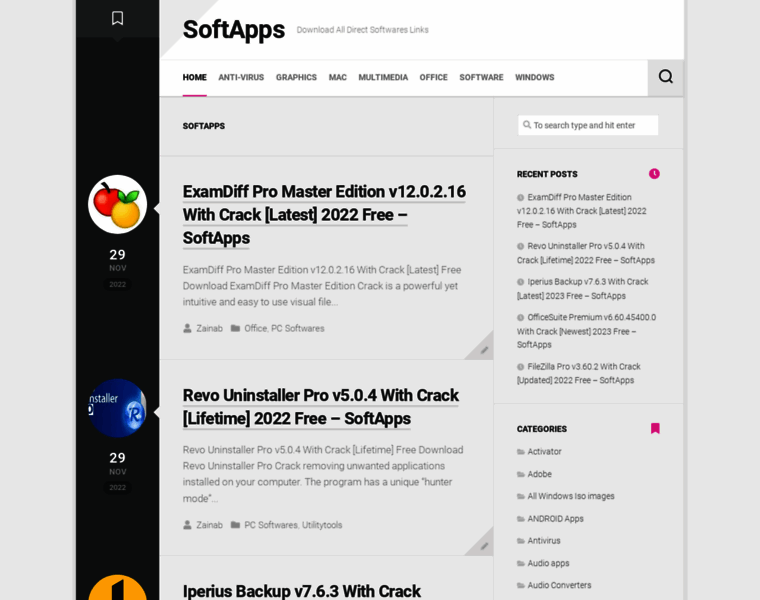Click the pink clock icon beside Recent Posts
The height and width of the screenshot is (600, 760).
point(654,174)
